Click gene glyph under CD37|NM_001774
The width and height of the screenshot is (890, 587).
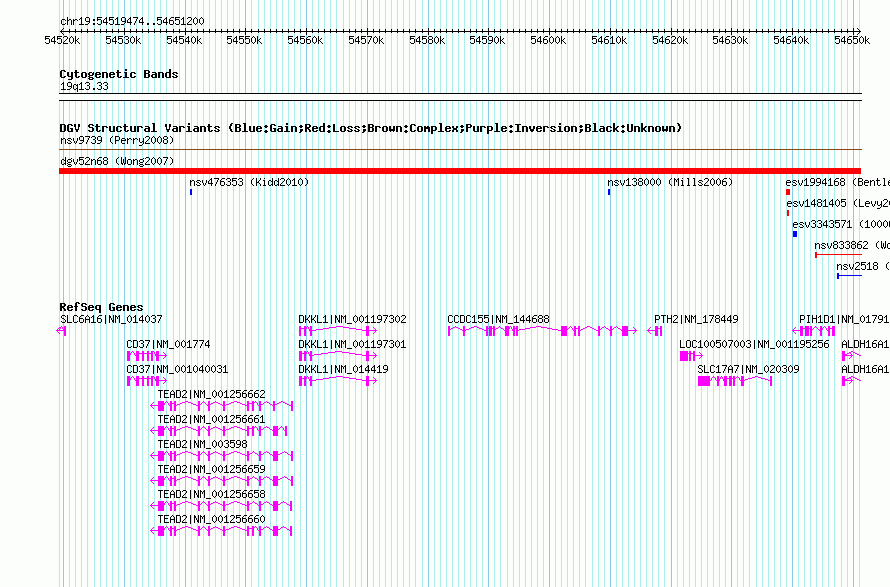(x=147, y=356)
